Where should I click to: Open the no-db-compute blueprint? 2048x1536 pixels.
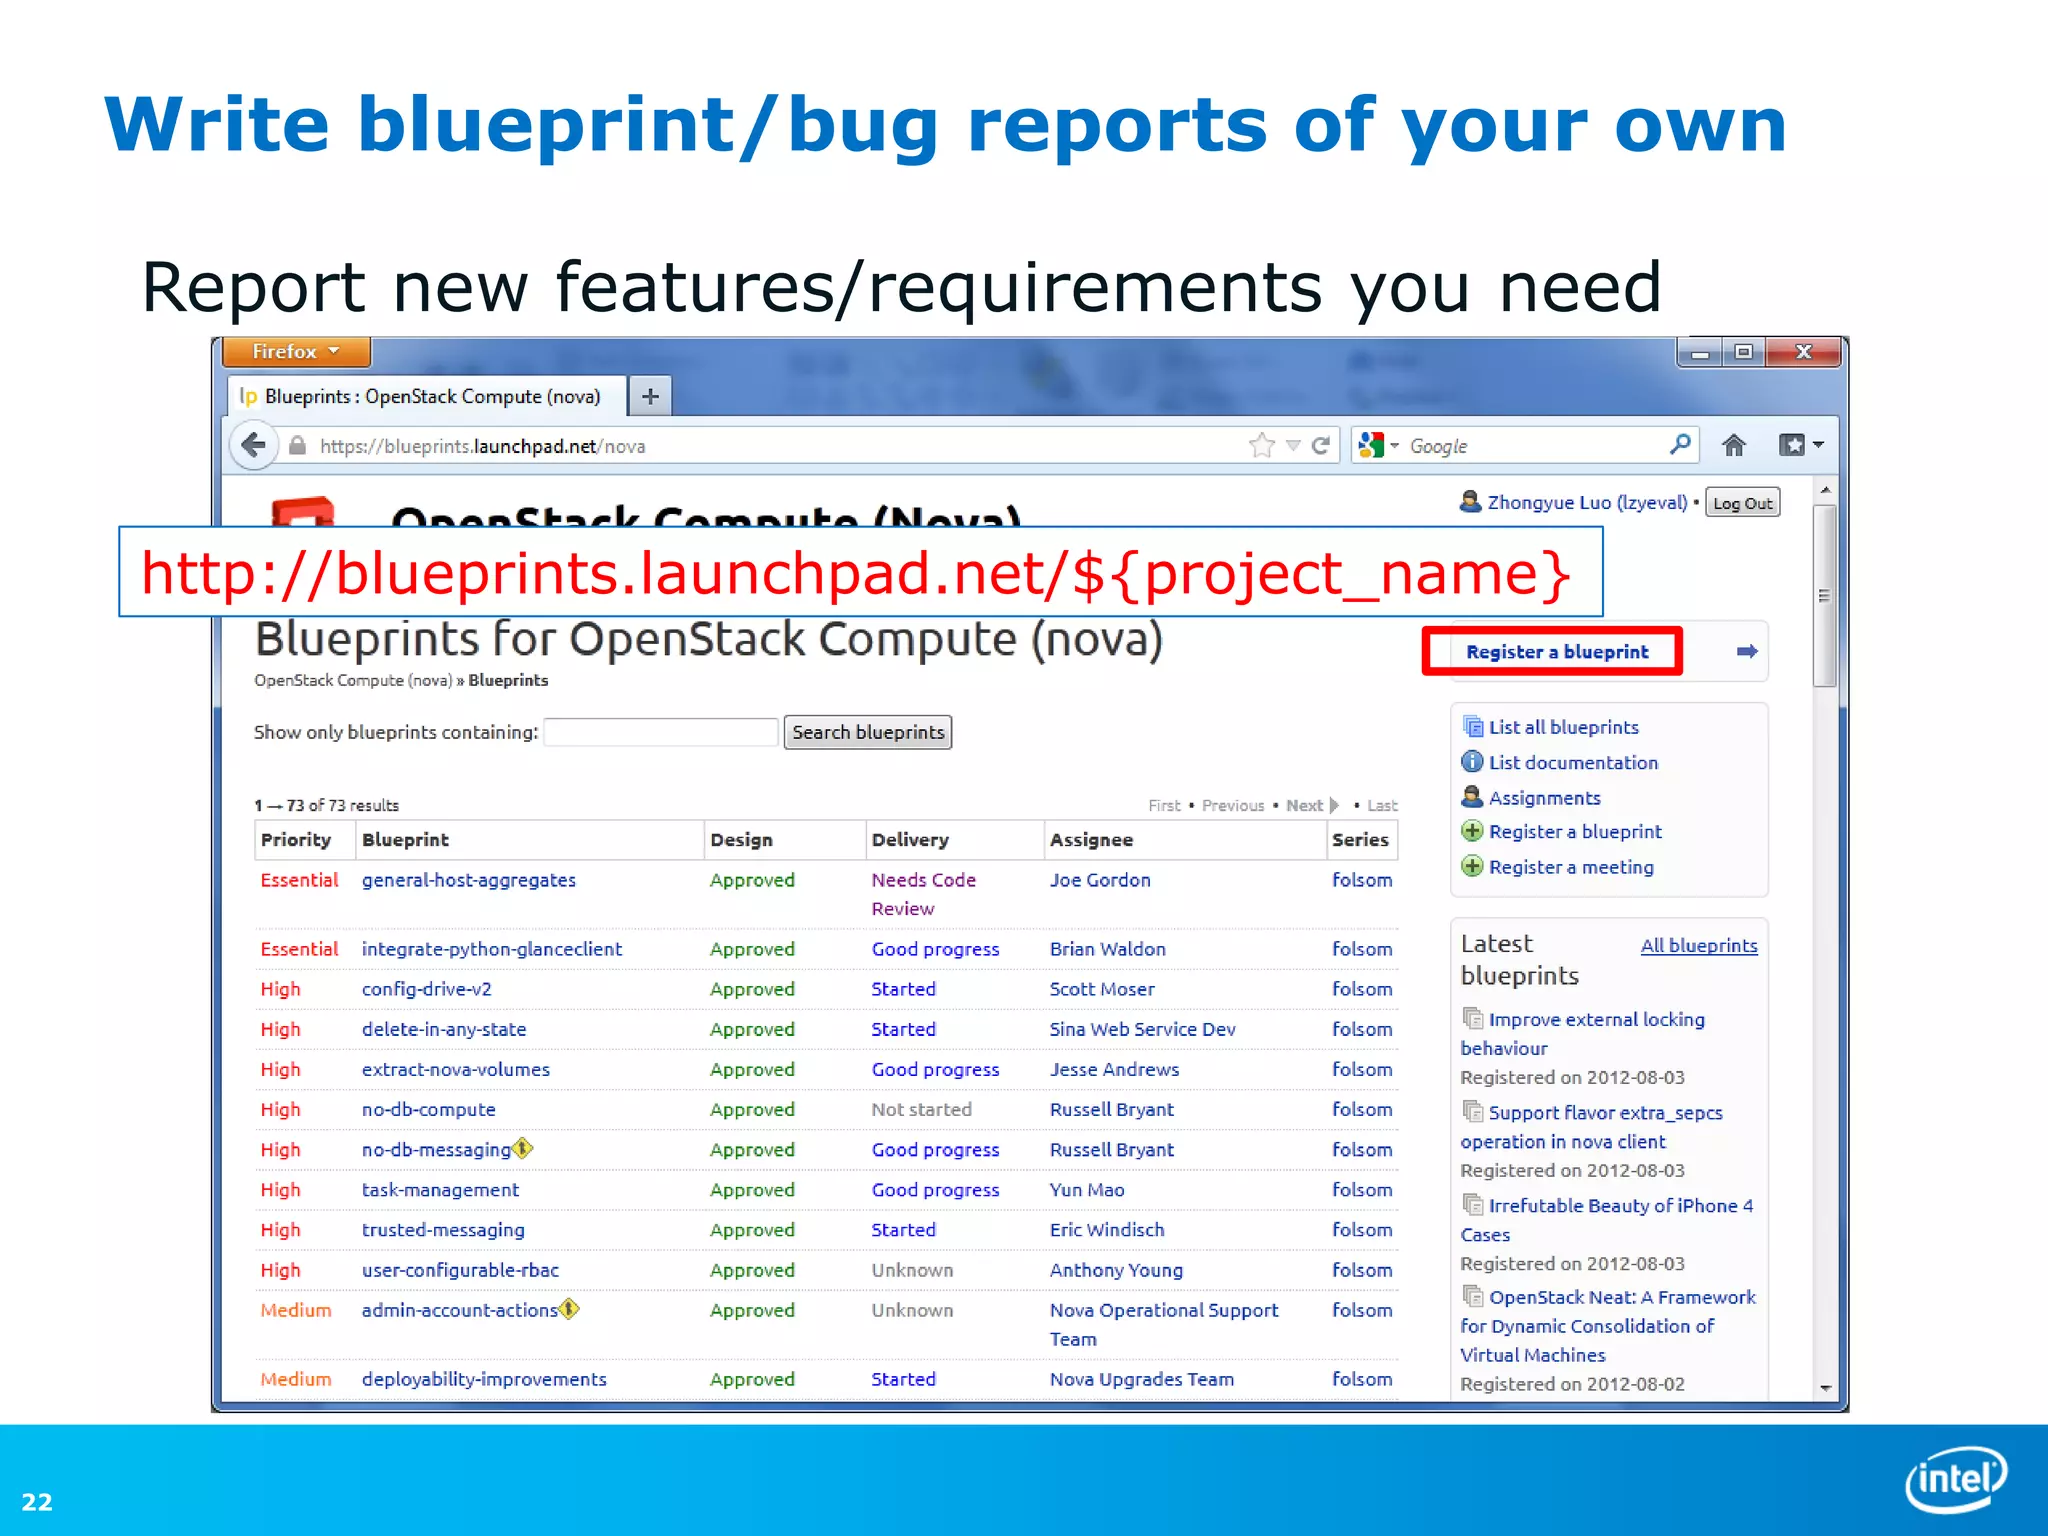point(429,1109)
